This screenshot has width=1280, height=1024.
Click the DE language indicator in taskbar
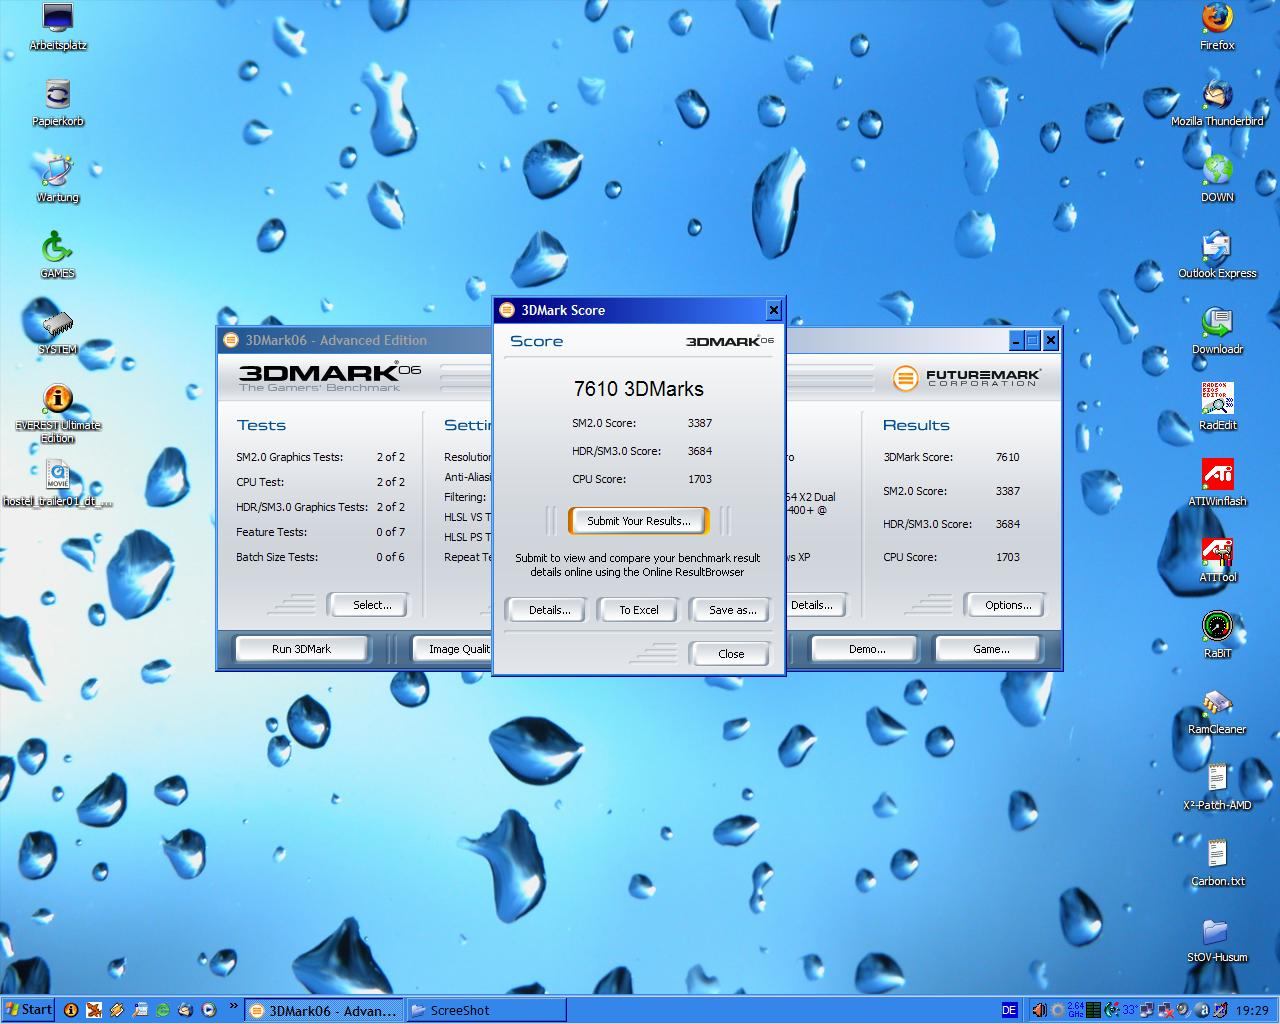pos(1009,1010)
